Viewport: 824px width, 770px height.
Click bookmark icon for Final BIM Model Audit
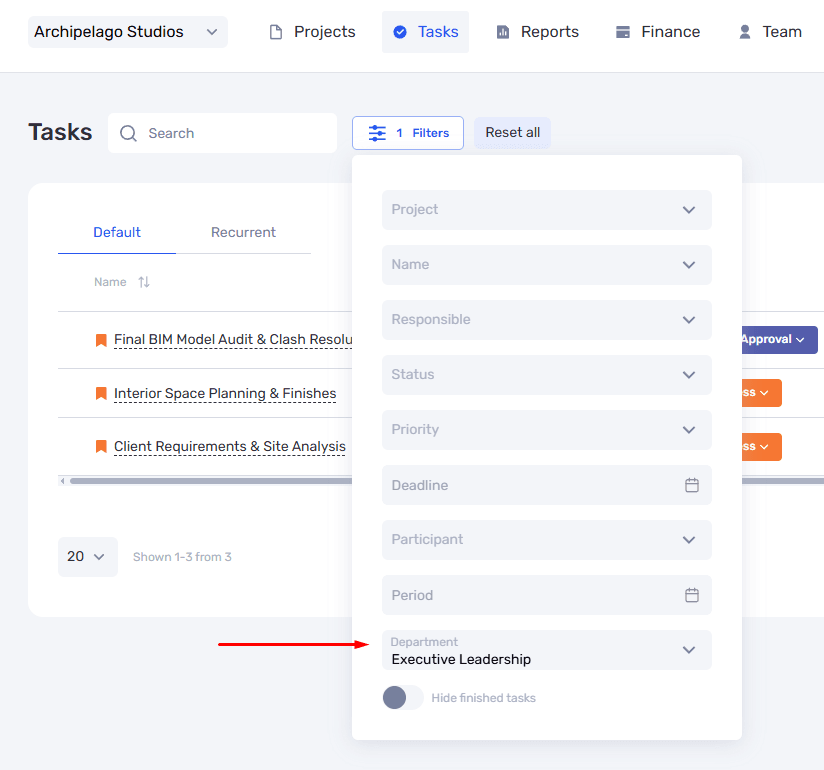(101, 340)
